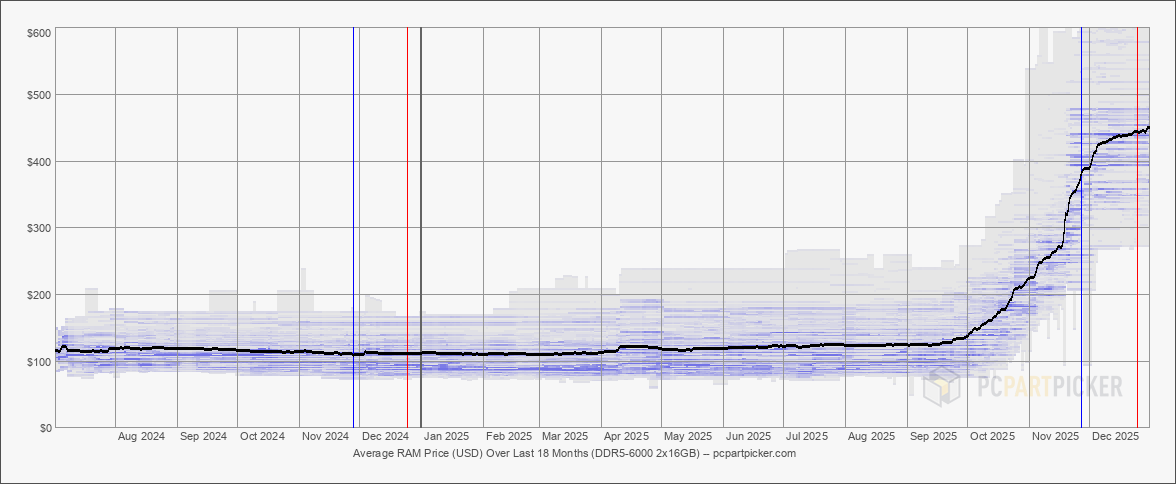Select the Dec 2024 x-axis label
Viewport: 1176px width, 484px height.
click(x=385, y=437)
